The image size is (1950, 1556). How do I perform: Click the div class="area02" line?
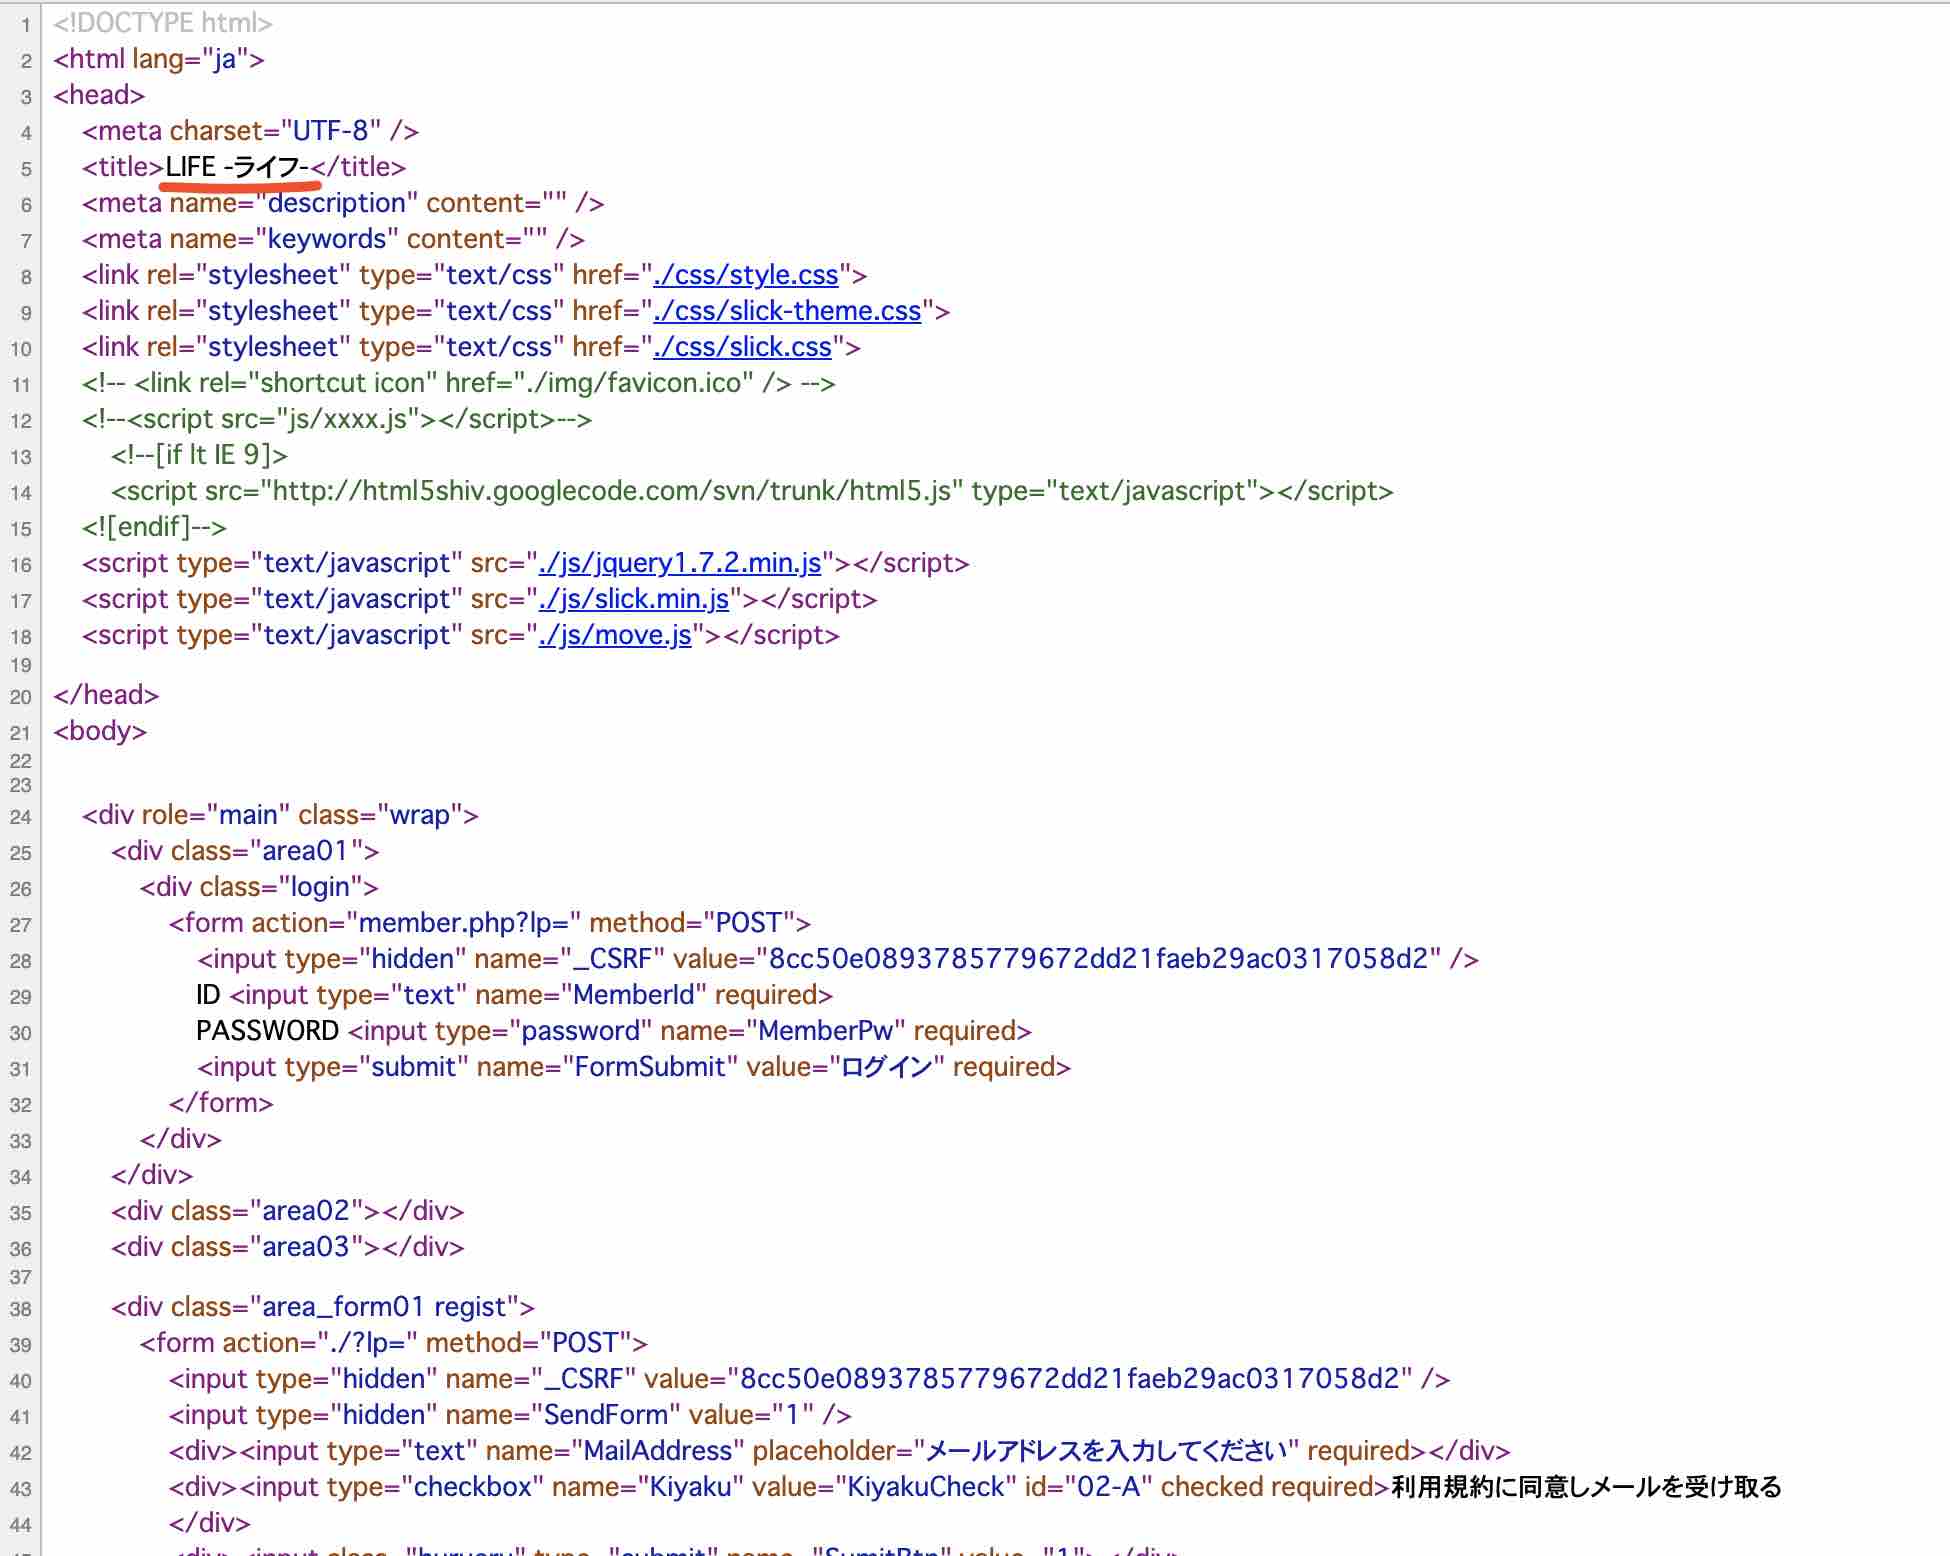(288, 1211)
